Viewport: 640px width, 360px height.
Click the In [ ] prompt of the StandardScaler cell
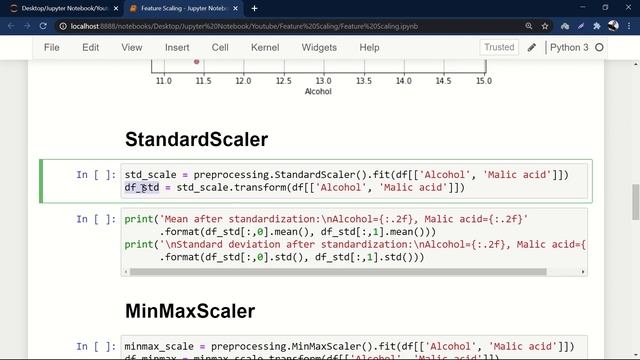(96, 175)
